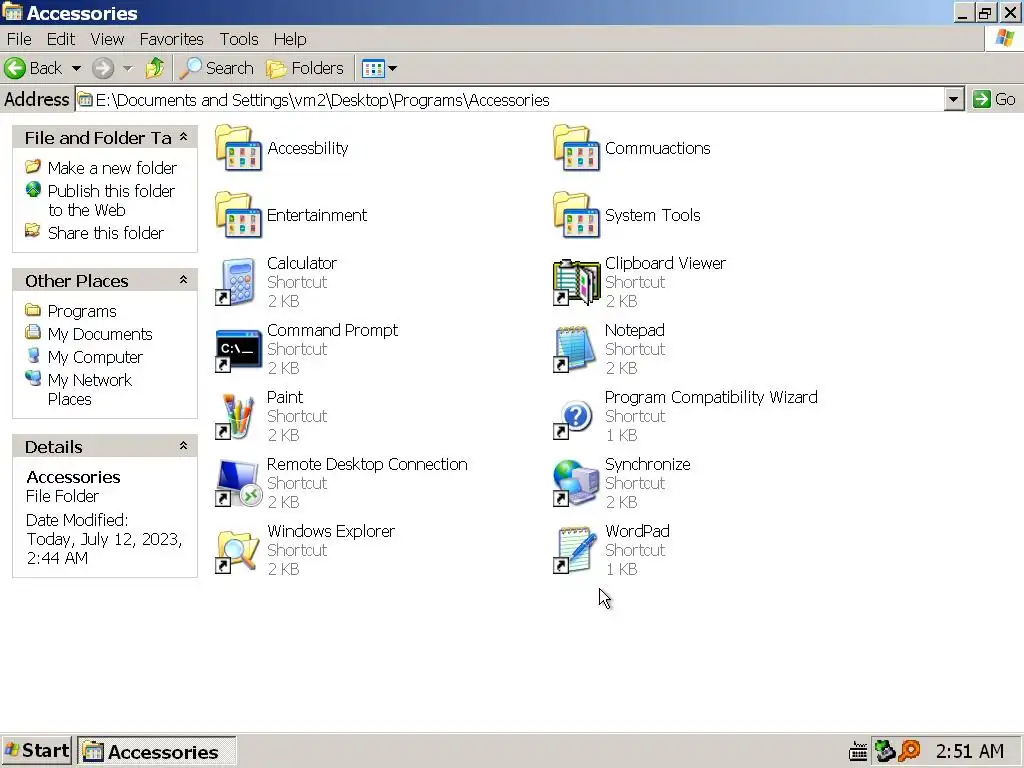Select the WordPad shortcut icon
This screenshot has width=1024, height=768.
pyautogui.click(x=576, y=551)
